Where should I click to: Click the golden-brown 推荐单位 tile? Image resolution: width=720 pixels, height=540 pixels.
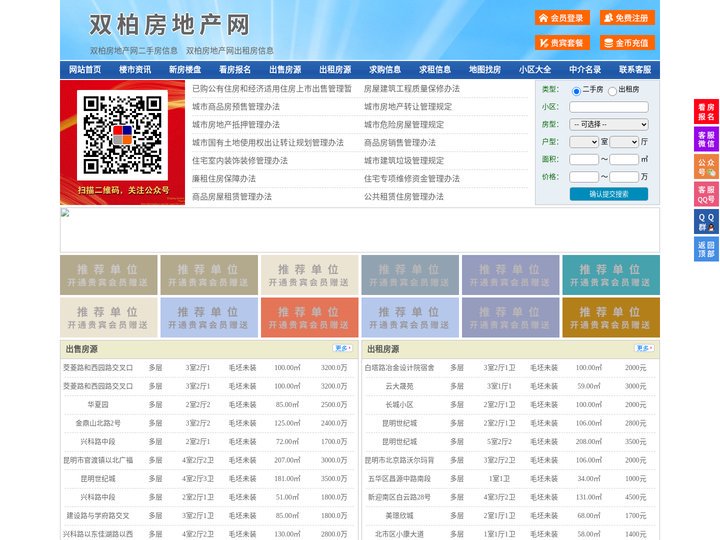[x=611, y=317]
